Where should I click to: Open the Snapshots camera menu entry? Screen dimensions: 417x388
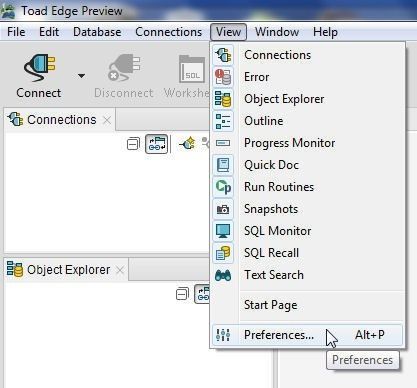pyautogui.click(x=307, y=209)
